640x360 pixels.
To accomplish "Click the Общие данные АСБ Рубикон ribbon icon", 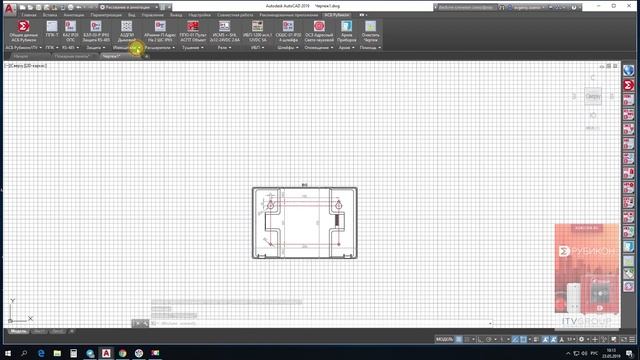I will pyautogui.click(x=24, y=27).
